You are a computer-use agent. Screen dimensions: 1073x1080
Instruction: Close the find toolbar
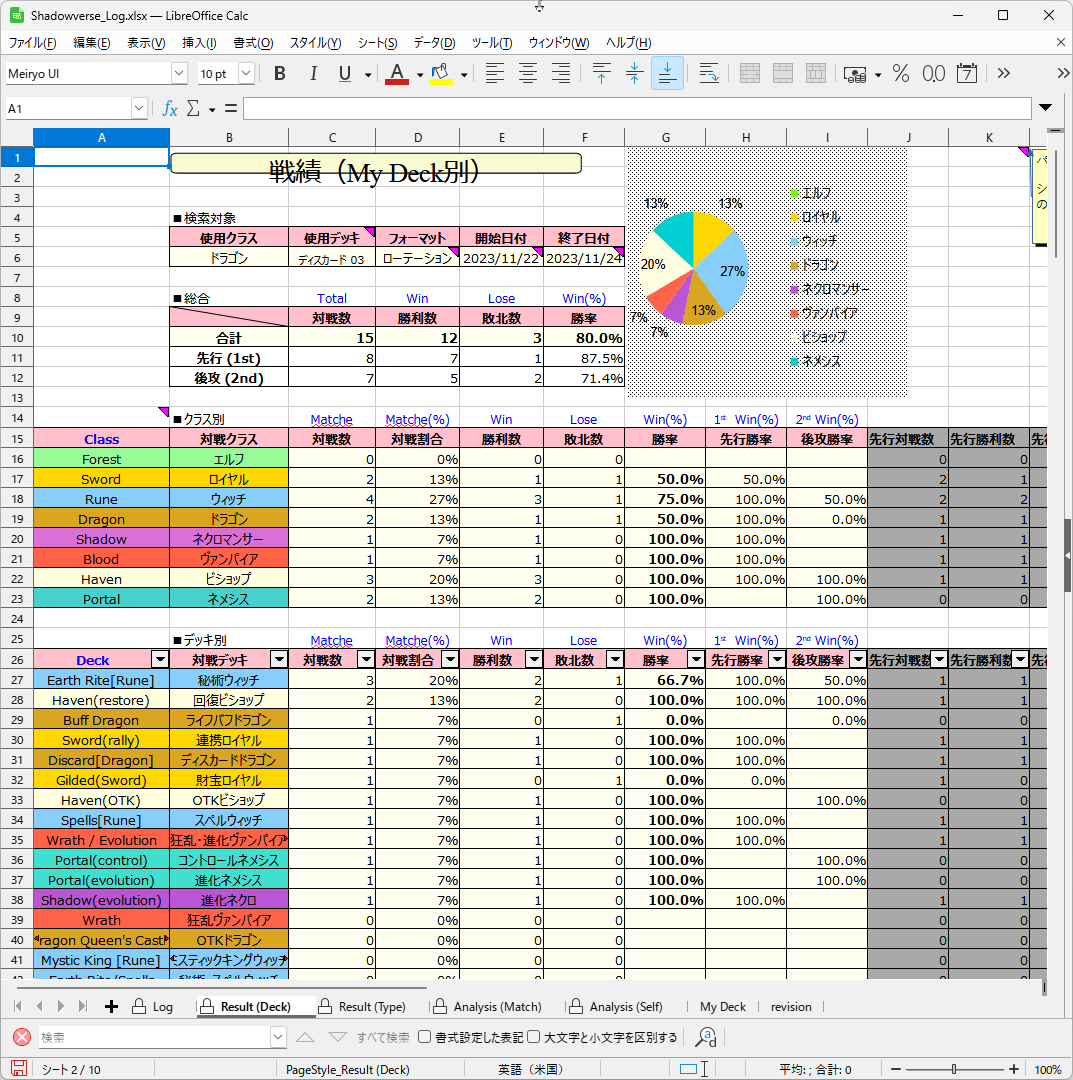22,1037
